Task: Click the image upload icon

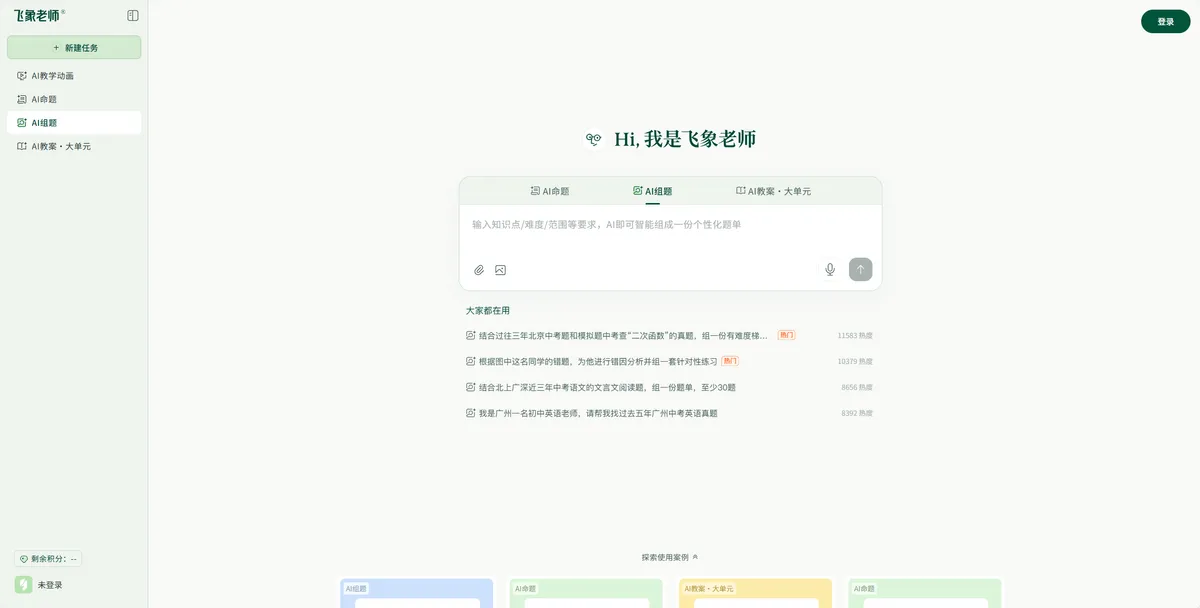Action: tap(500, 270)
